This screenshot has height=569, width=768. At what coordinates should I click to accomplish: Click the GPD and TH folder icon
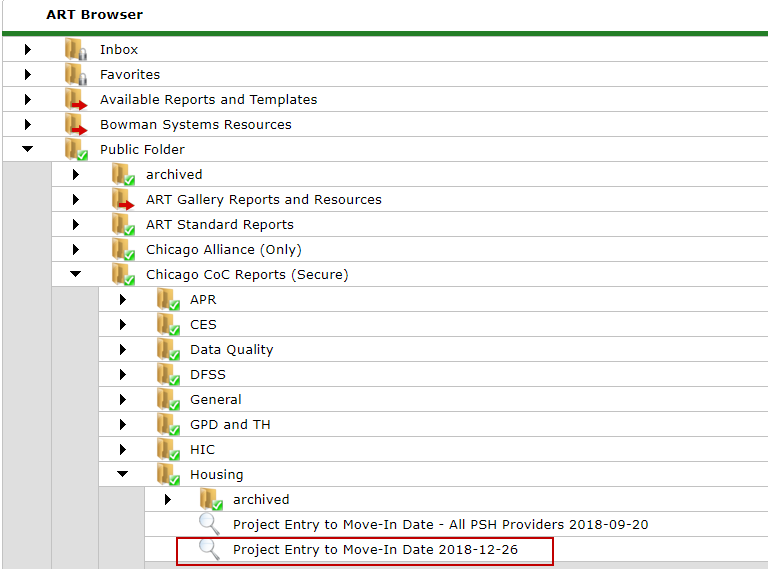(168, 425)
